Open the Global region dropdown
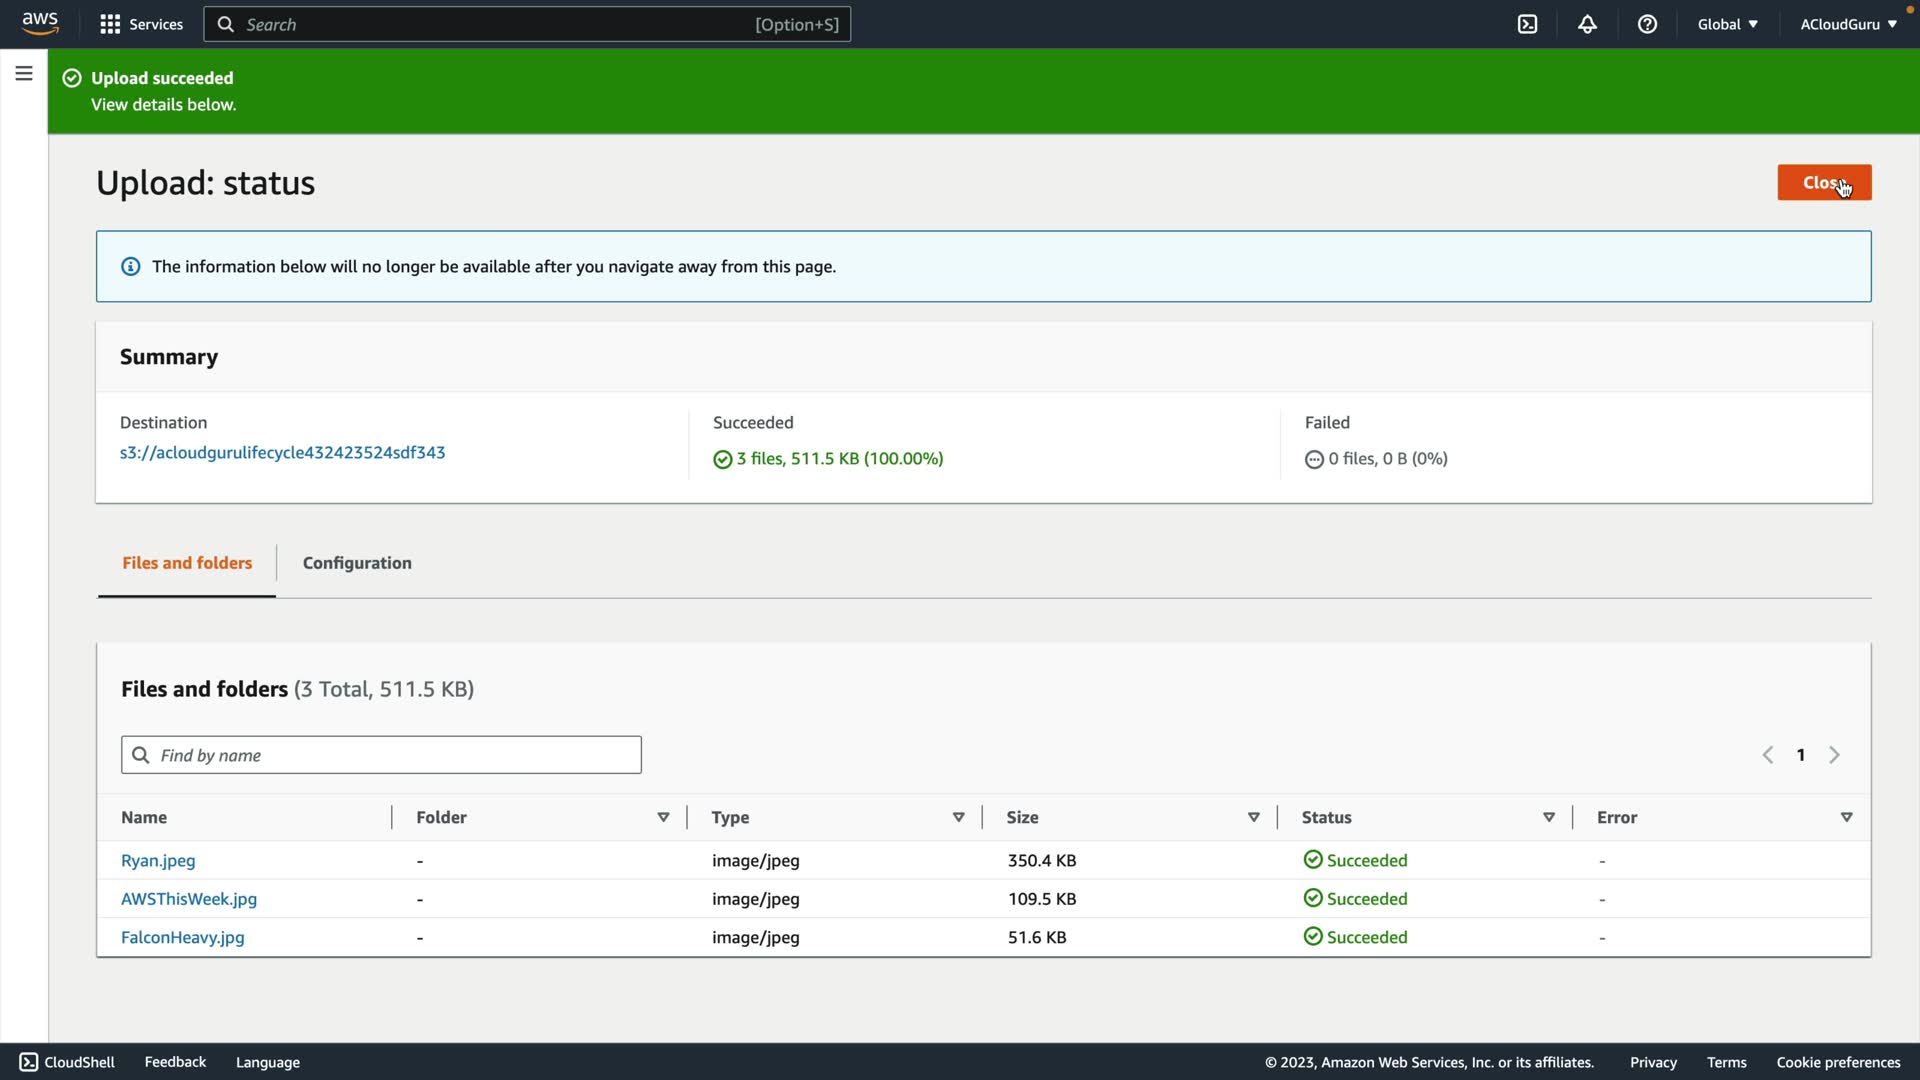 pyautogui.click(x=1727, y=24)
